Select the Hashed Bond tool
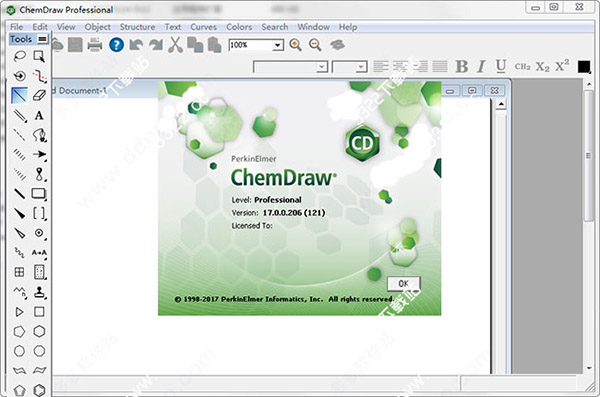The image size is (600, 397). (x=19, y=154)
